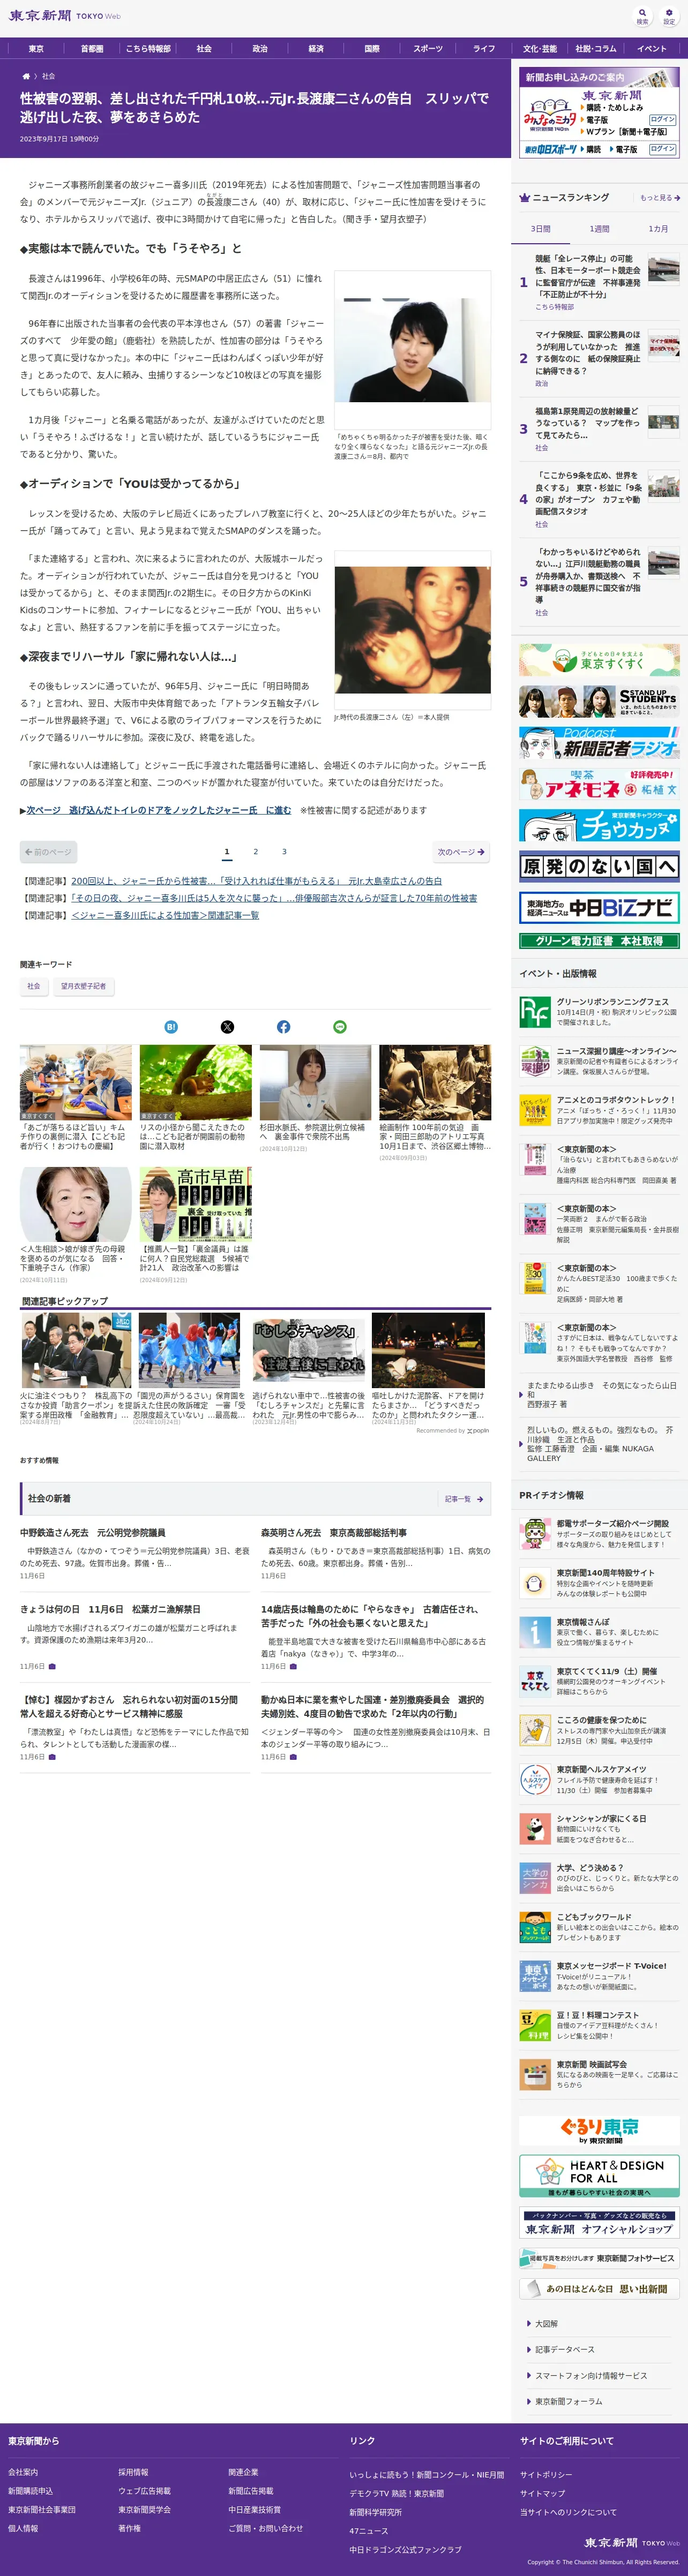688x2576 pixels.
Task: Open the search icon in the header
Action: pyautogui.click(x=642, y=16)
